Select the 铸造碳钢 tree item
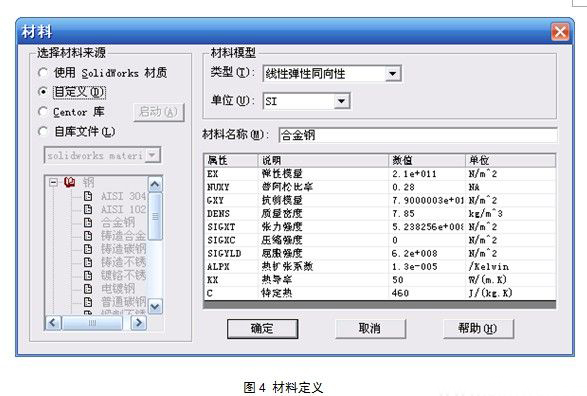Viewport: 587px width, 396px height. click(123, 249)
